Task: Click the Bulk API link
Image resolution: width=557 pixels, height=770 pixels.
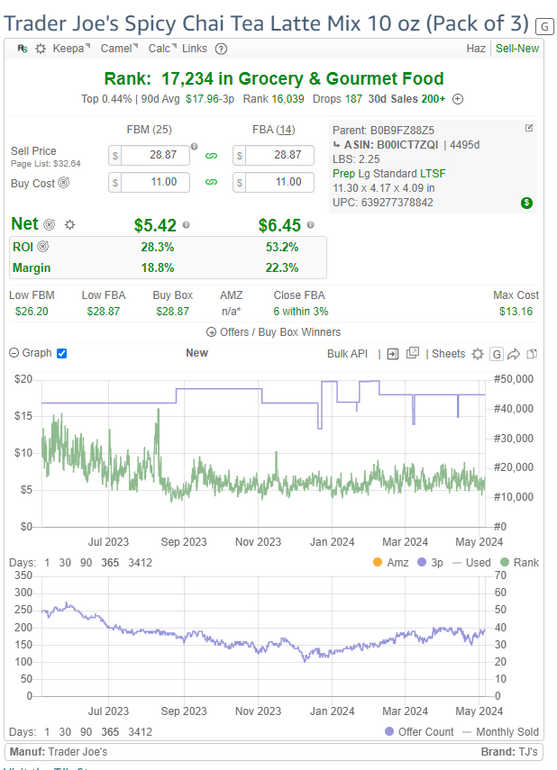Action: [347, 354]
